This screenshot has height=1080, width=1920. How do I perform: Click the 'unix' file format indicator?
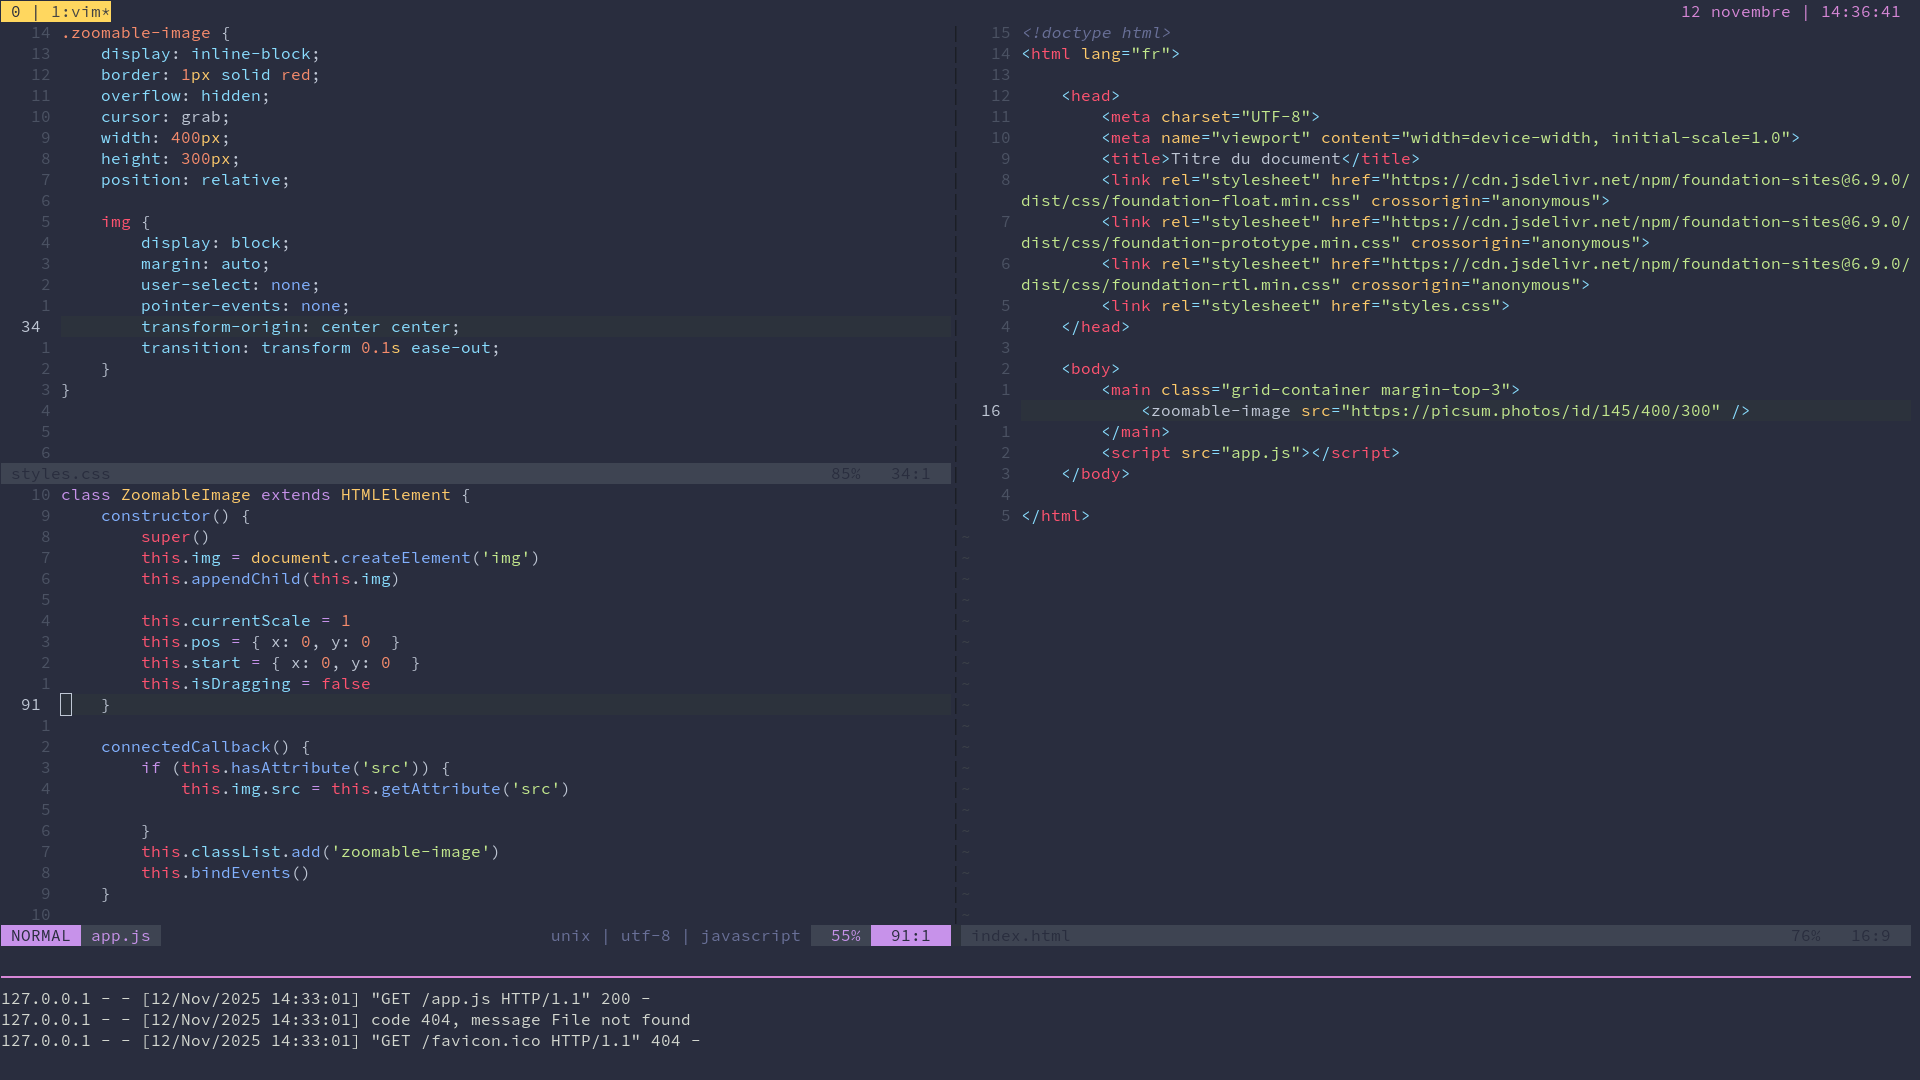[x=570, y=936]
